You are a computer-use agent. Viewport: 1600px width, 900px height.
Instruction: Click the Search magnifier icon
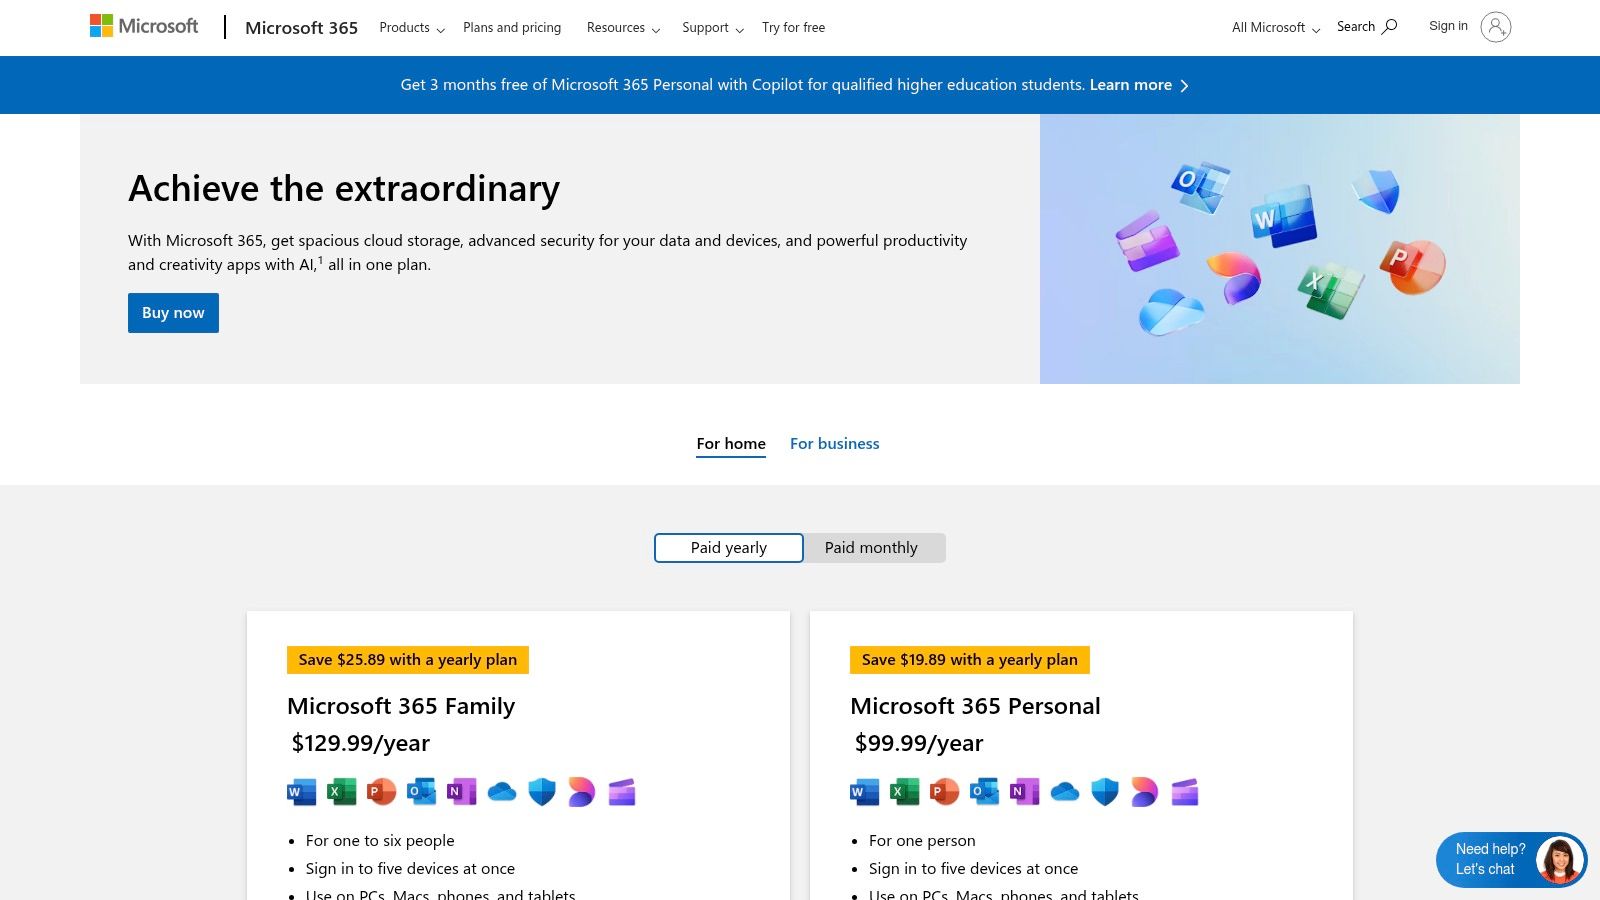(1389, 27)
